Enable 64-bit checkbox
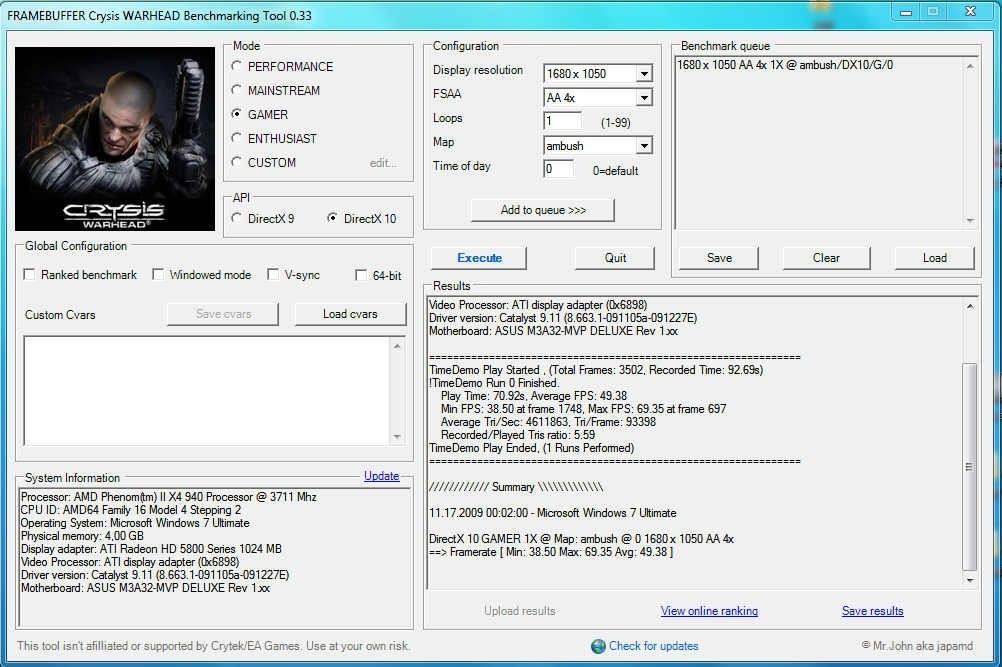1002x667 pixels. pos(361,275)
